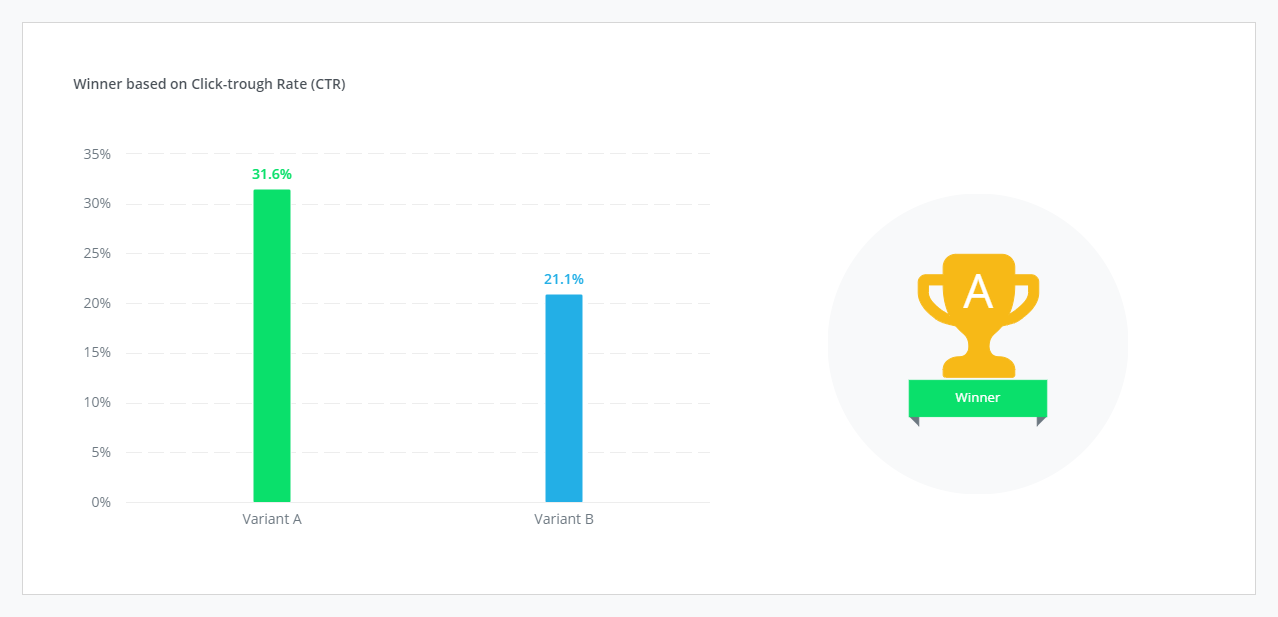Click the right ribbon fold tail under Winner
The image size is (1278, 617).
[1041, 422]
